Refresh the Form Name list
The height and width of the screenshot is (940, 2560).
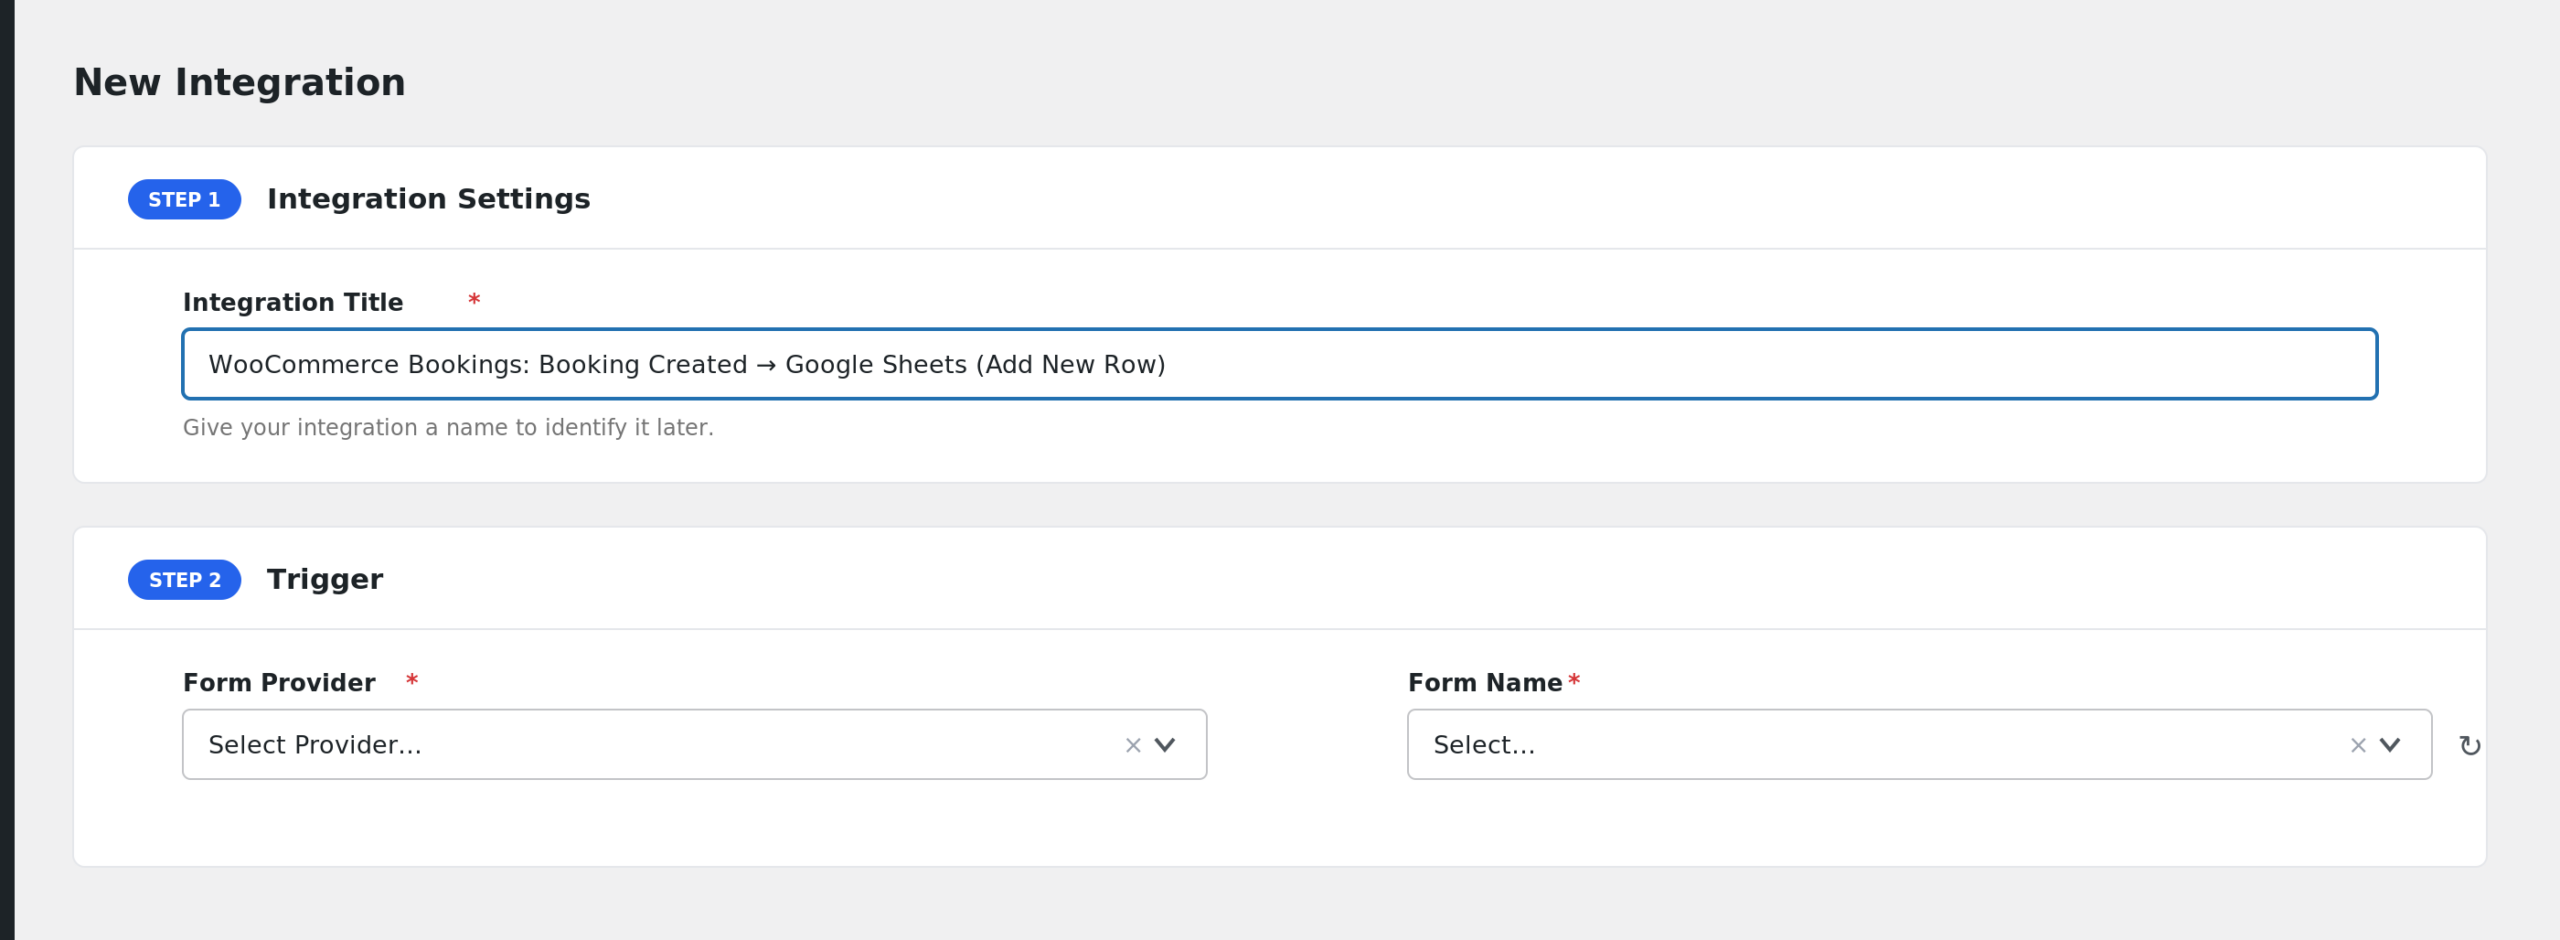[2470, 746]
